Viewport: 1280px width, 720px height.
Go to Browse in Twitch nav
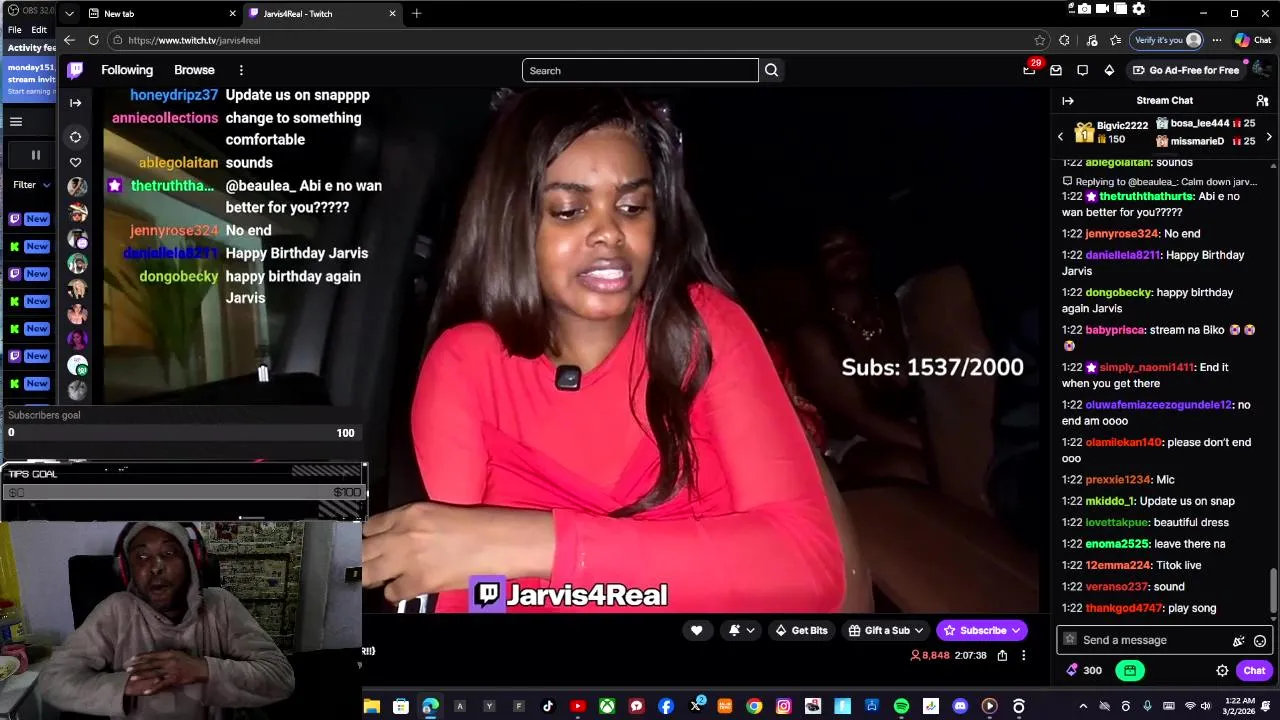click(x=194, y=70)
